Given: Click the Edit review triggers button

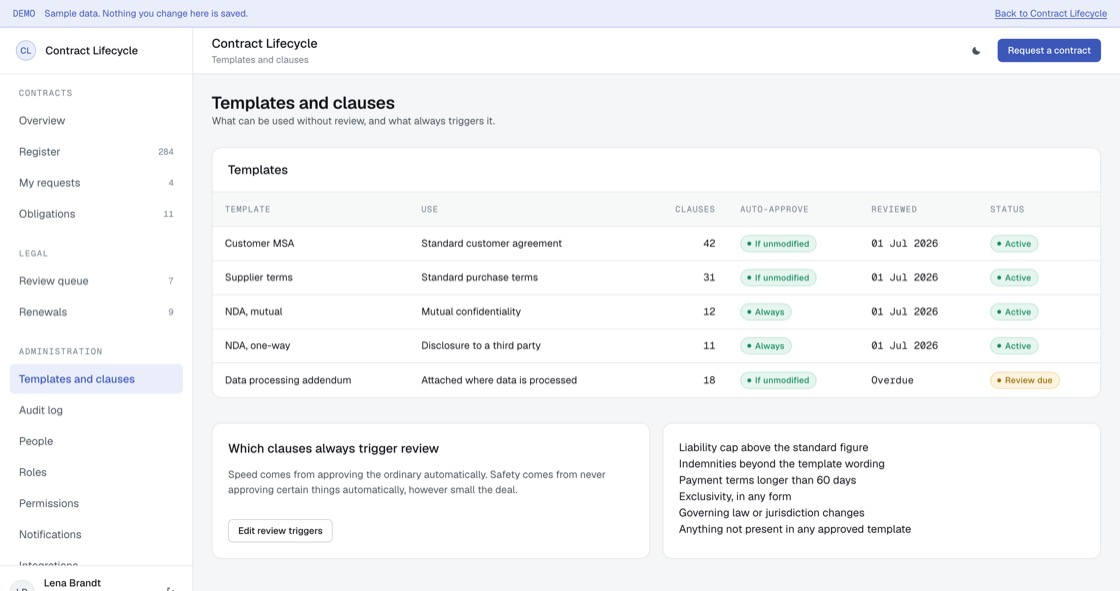Looking at the screenshot, I should point(280,531).
